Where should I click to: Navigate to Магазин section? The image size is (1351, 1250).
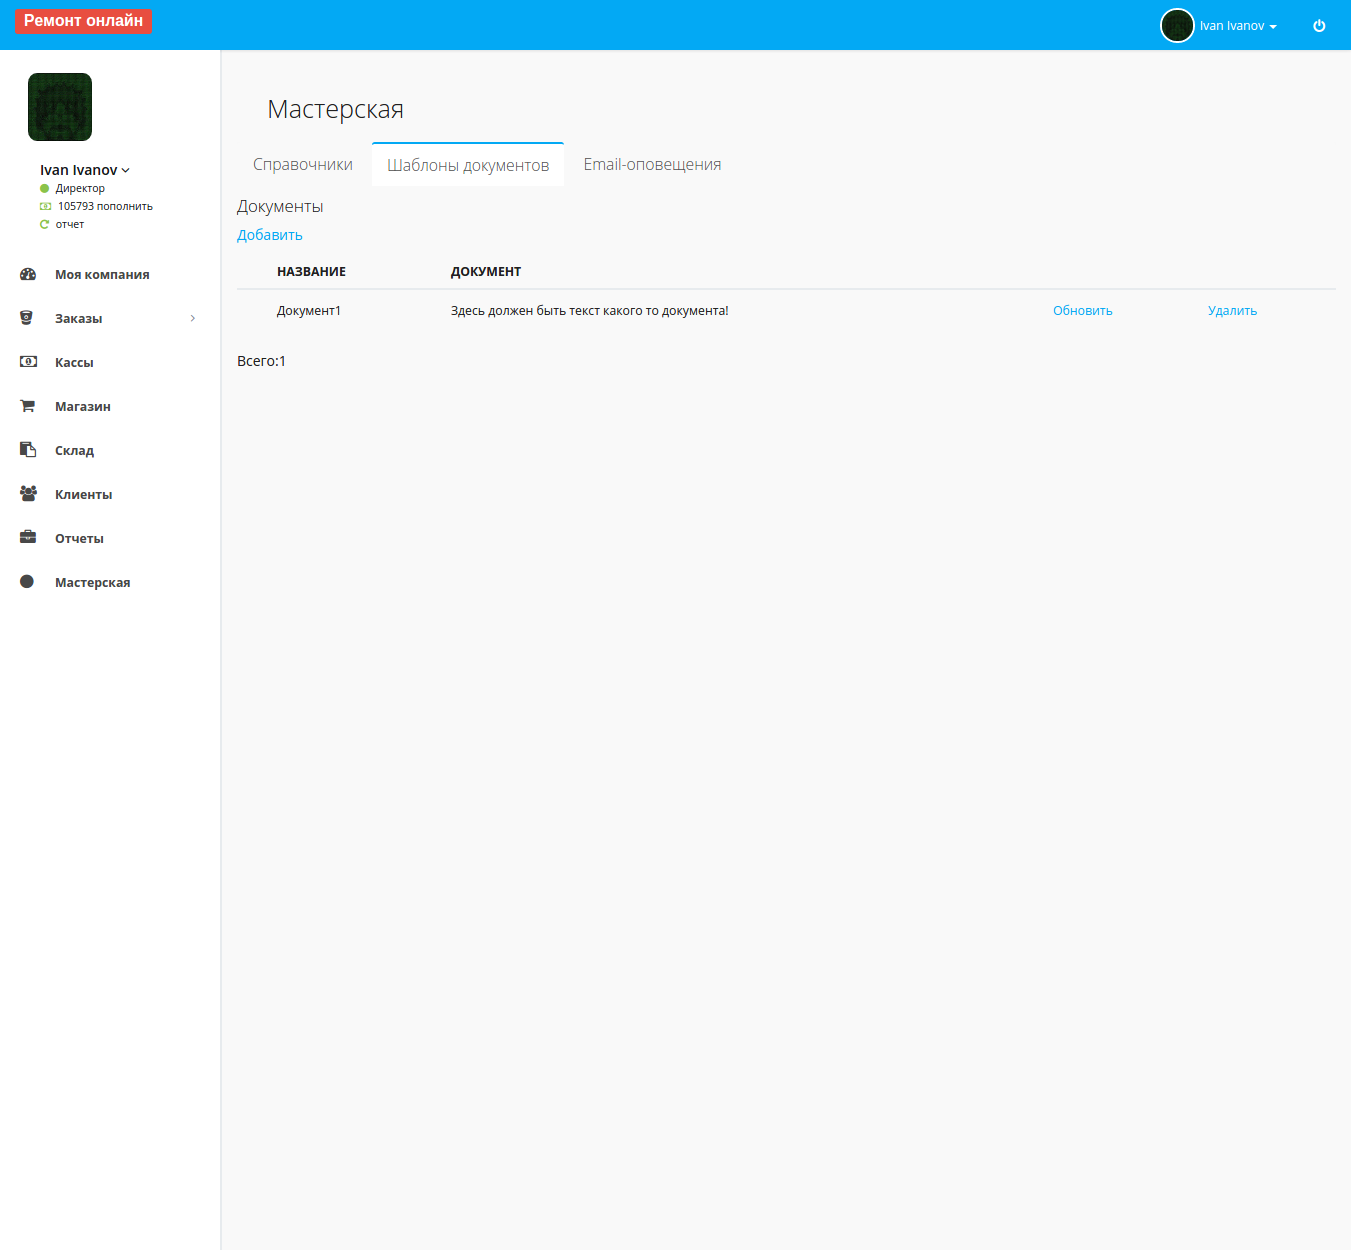click(83, 406)
